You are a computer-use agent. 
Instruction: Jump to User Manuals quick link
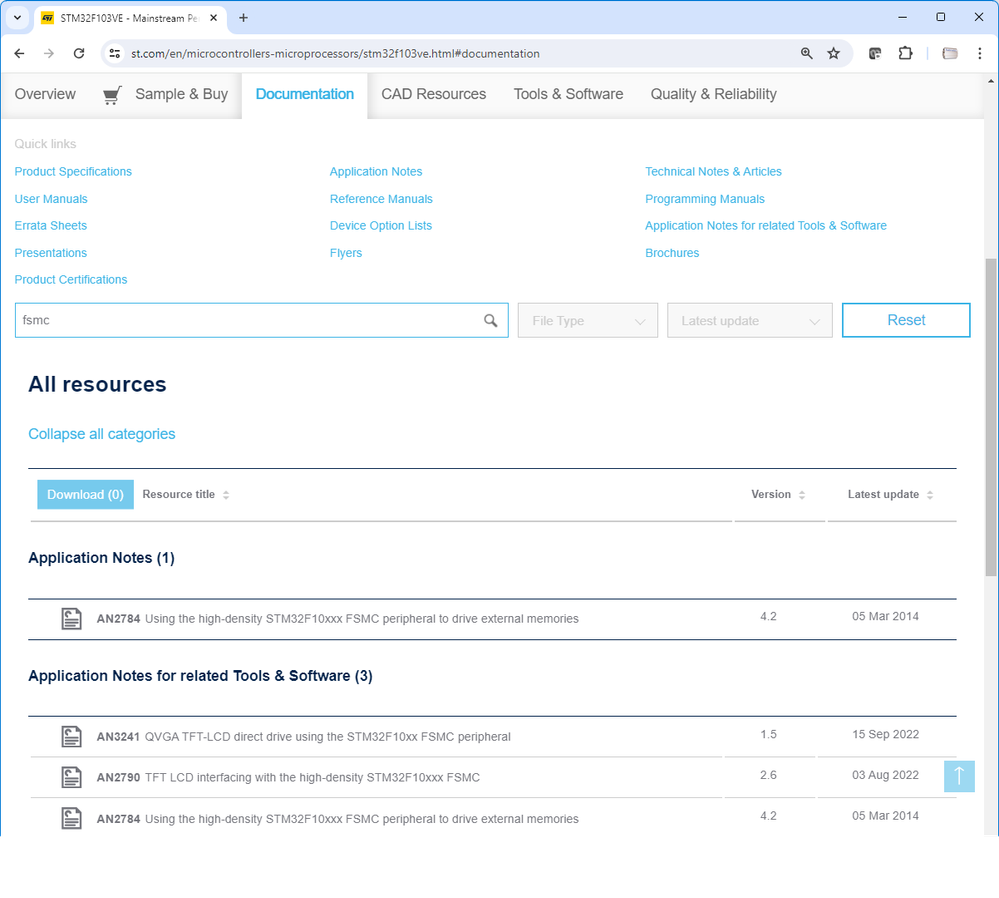(x=51, y=199)
